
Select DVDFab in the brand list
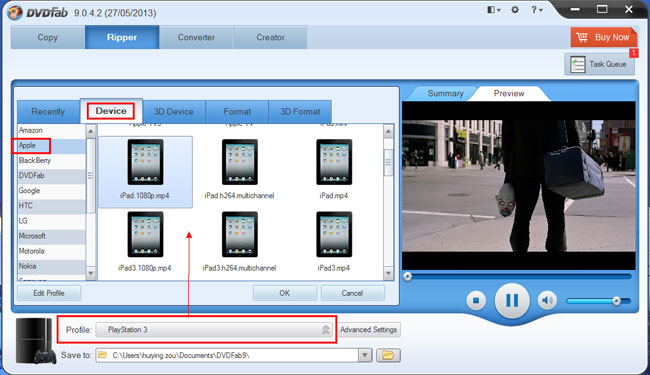51,176
